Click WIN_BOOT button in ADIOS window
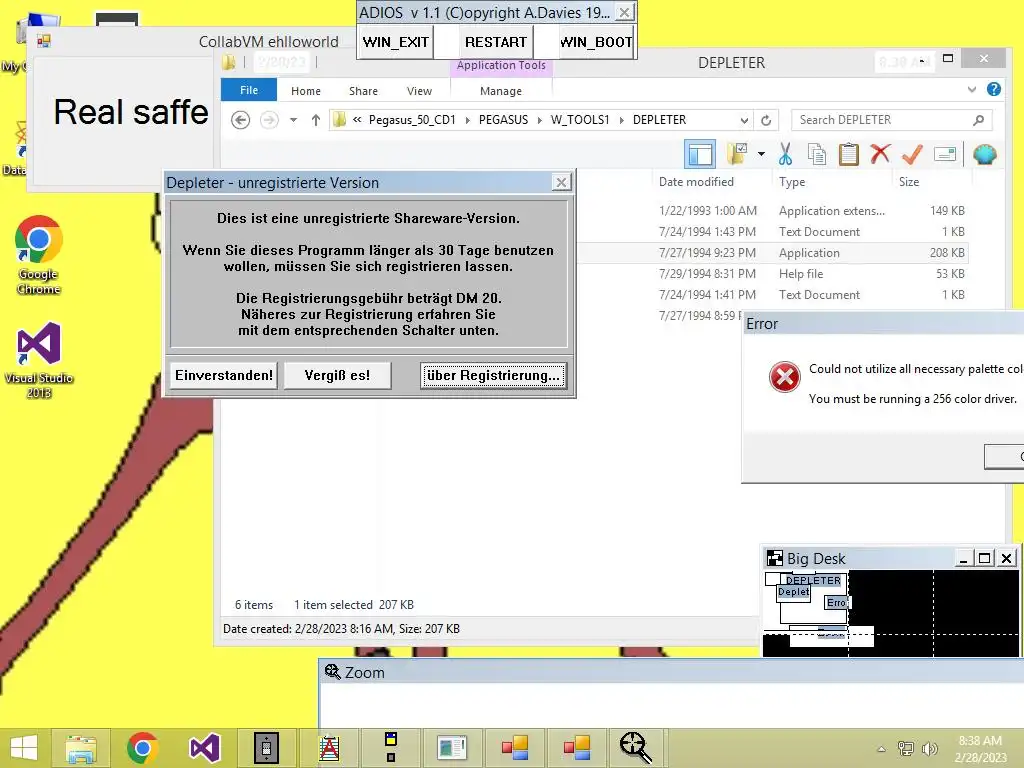The width and height of the screenshot is (1024, 768). point(596,42)
